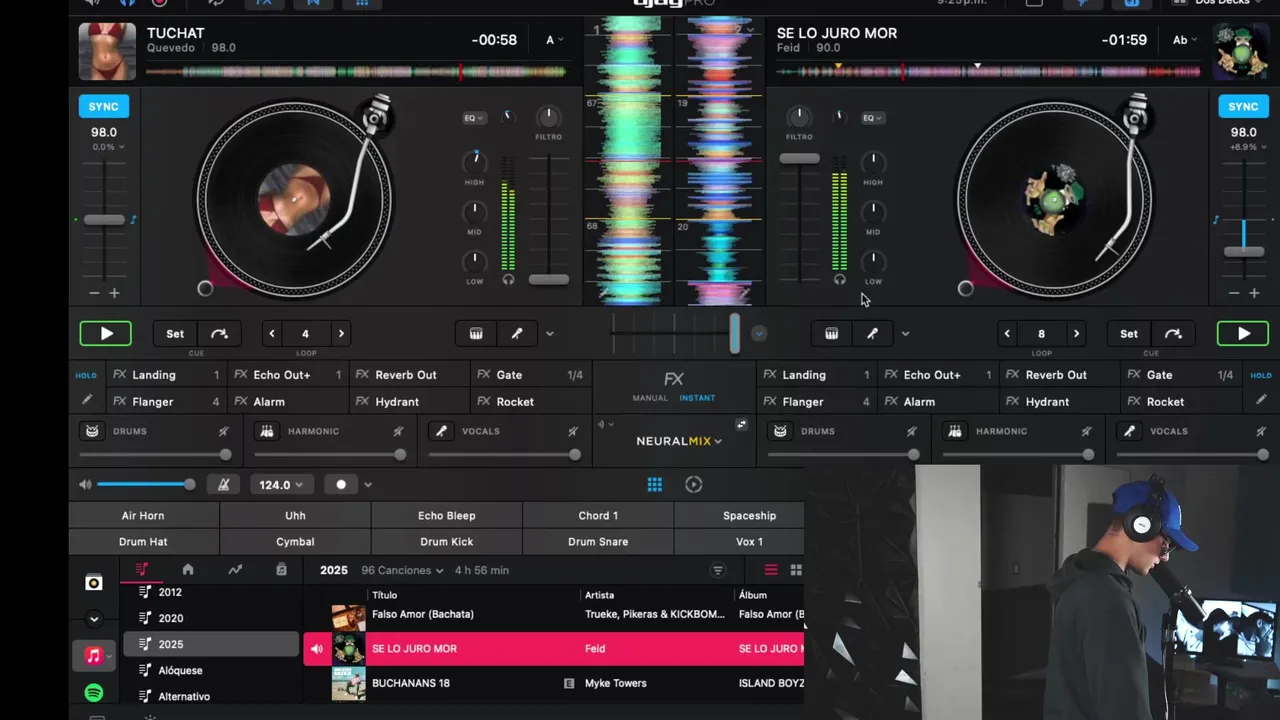Trigger the Drum Kick sample pad
The image size is (1280, 720).
click(x=446, y=541)
